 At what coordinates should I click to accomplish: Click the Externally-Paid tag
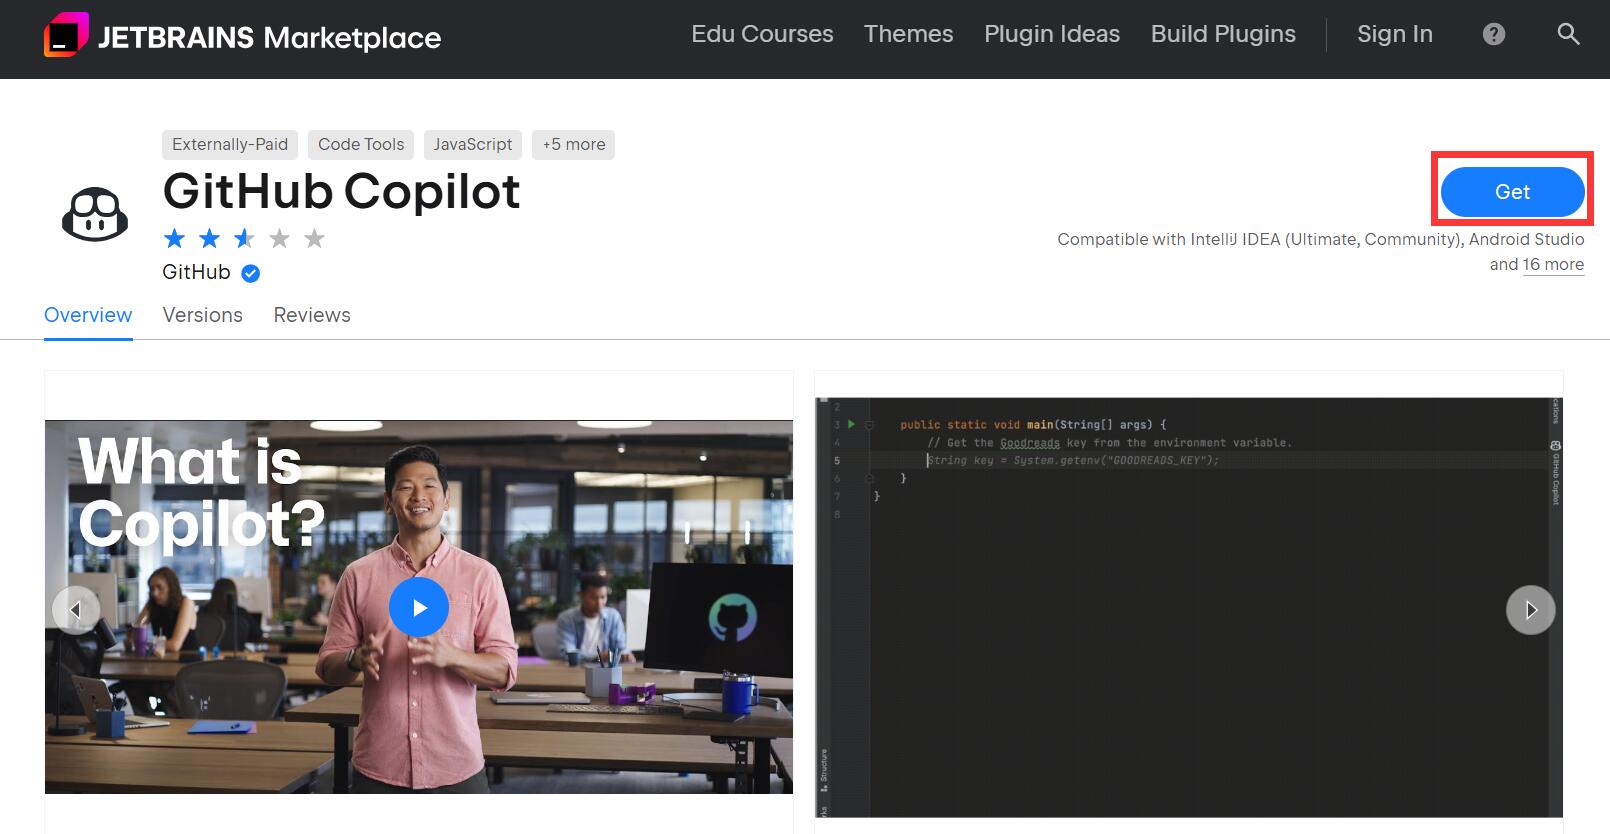[x=230, y=144]
